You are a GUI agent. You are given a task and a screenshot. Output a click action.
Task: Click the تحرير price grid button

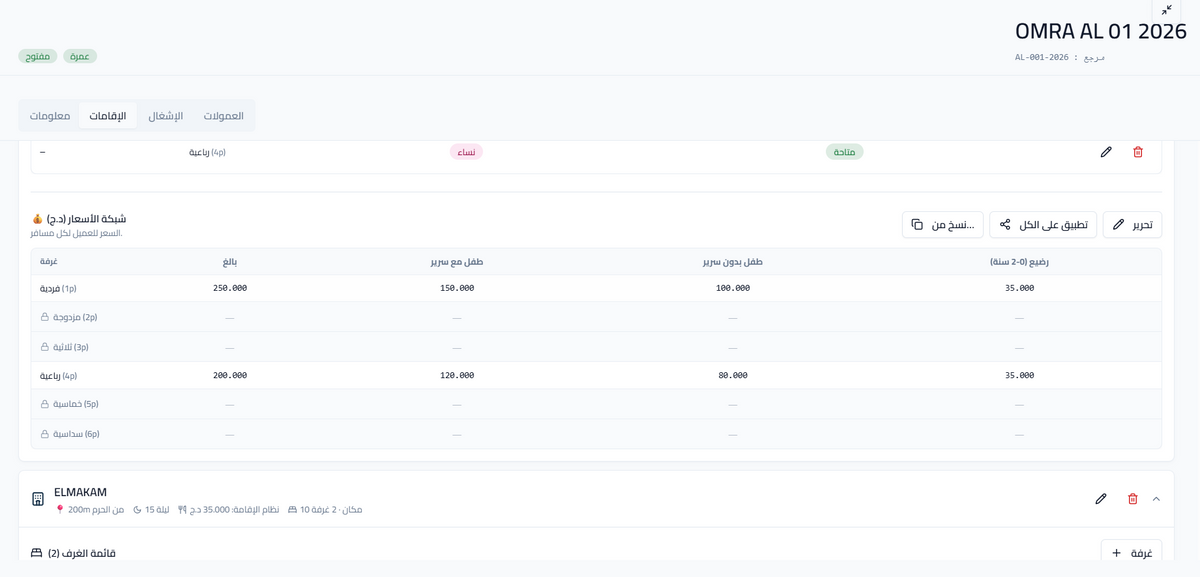tap(1132, 225)
